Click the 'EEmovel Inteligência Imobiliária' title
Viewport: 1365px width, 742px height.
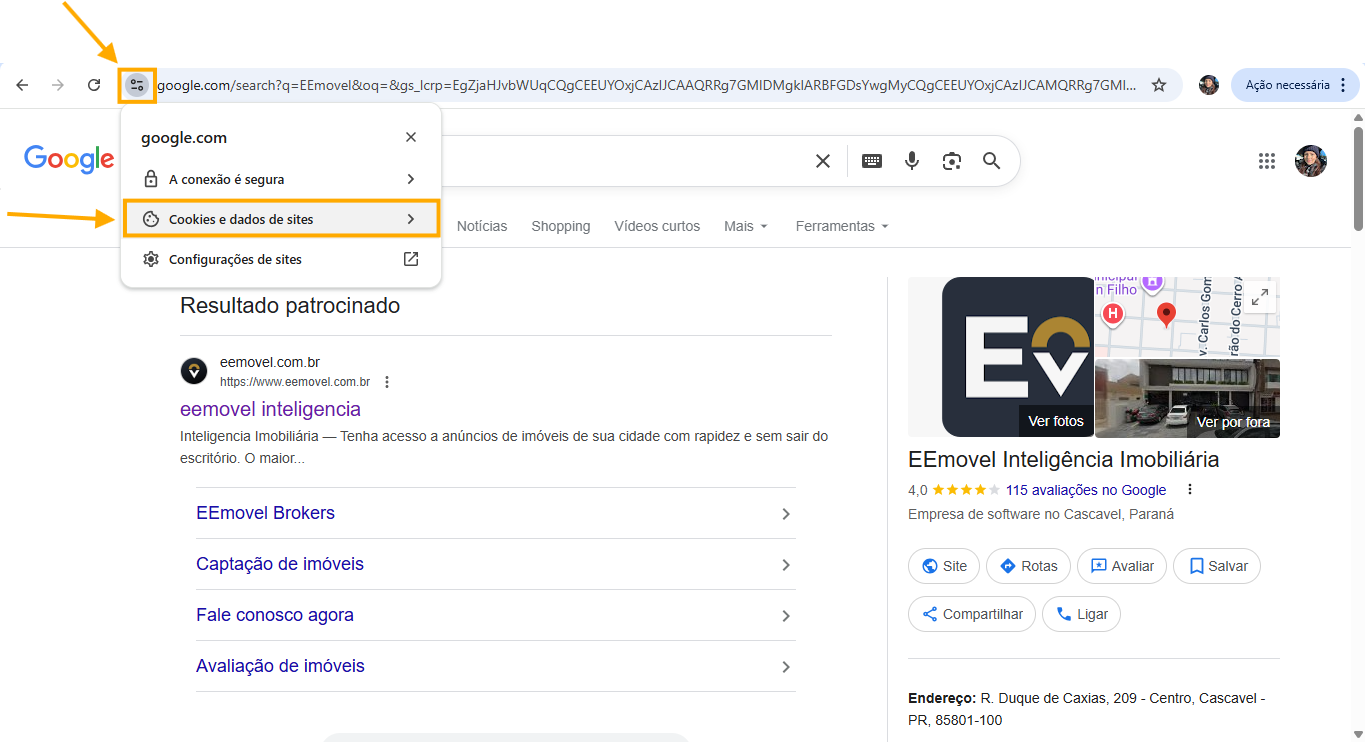click(1064, 460)
